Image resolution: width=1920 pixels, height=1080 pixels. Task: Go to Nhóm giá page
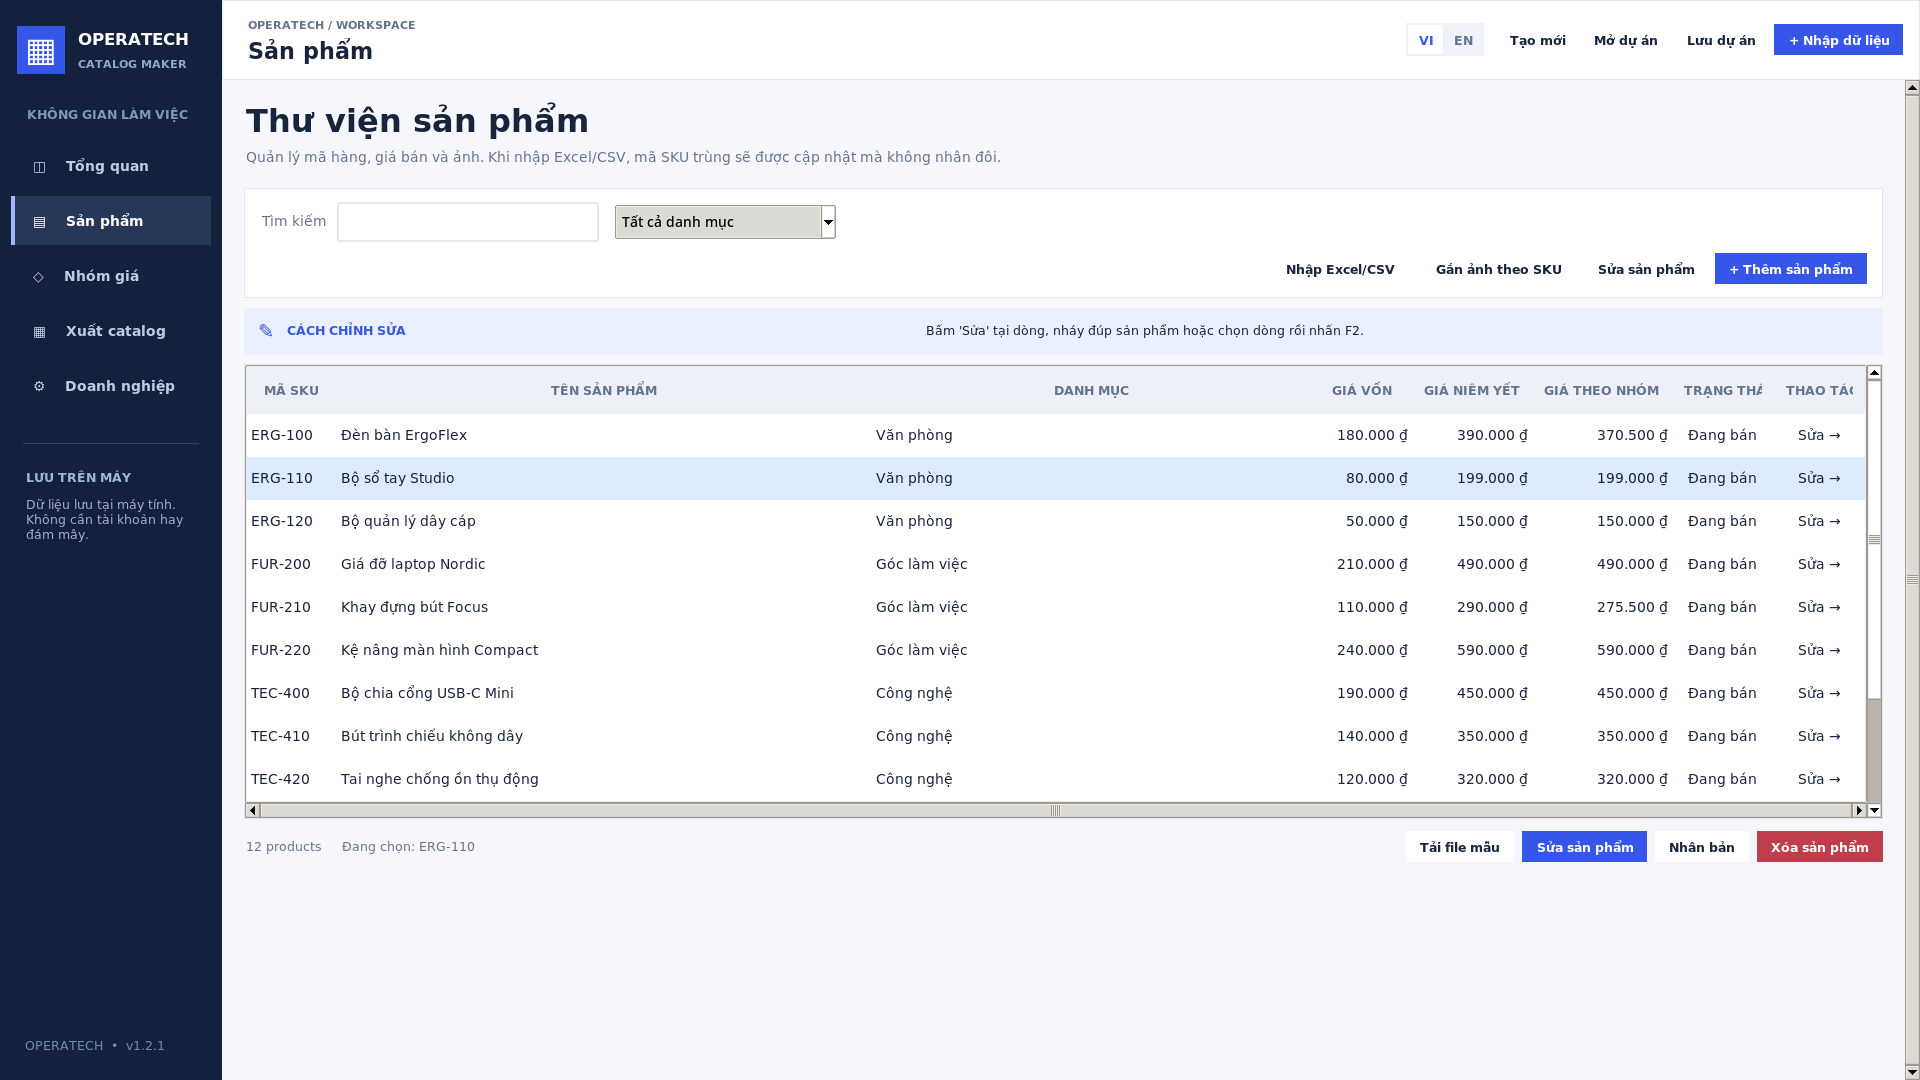coord(111,276)
